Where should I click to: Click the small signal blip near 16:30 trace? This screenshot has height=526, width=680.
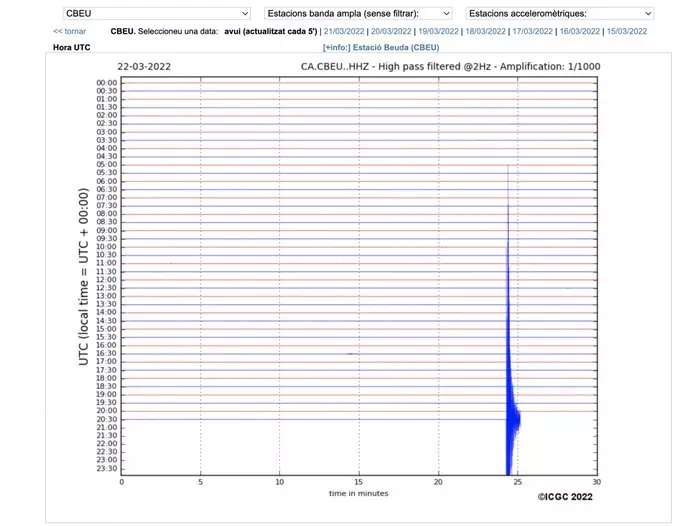(351, 353)
